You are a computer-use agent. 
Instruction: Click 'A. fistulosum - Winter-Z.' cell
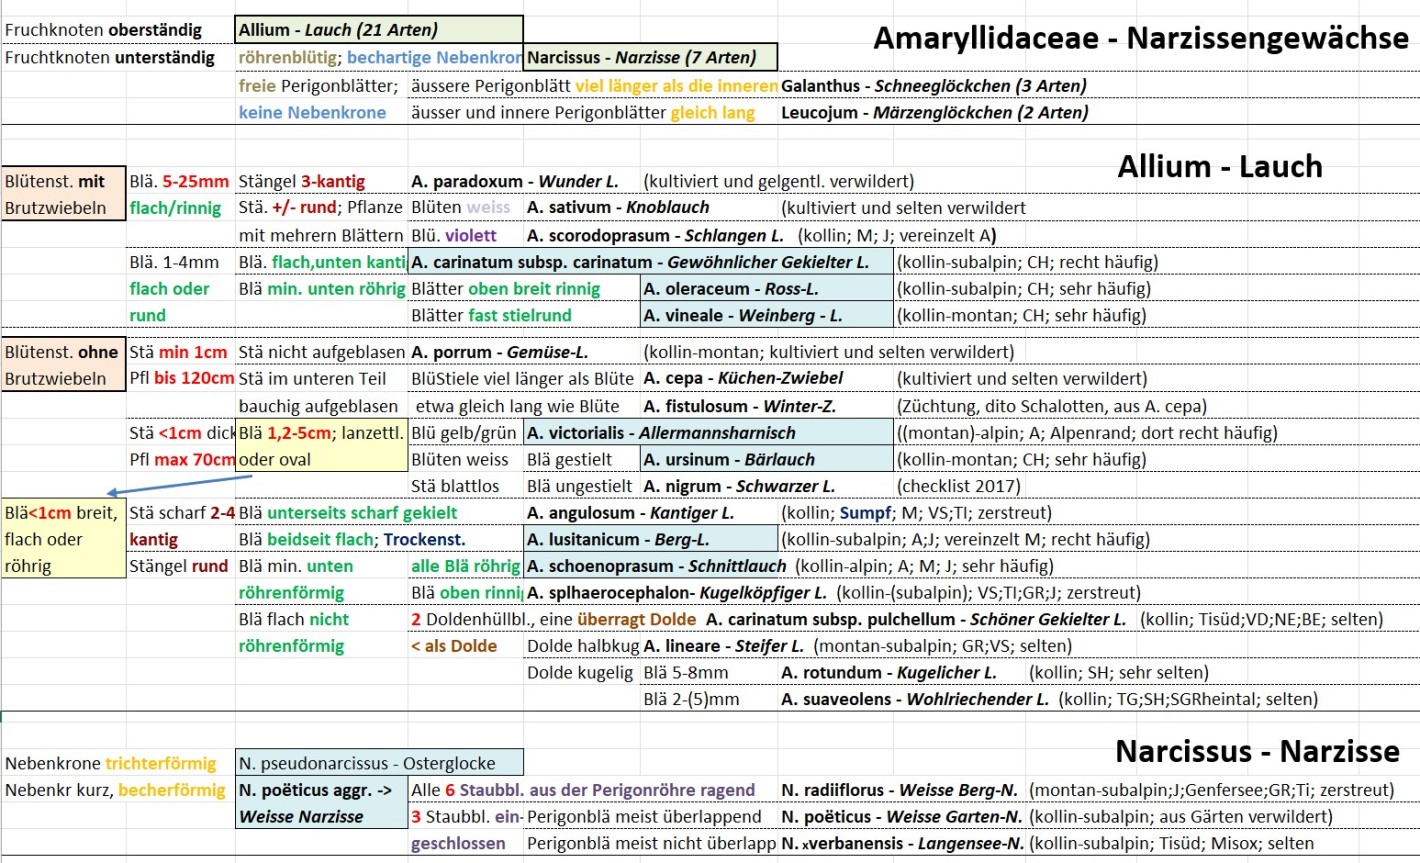point(739,406)
